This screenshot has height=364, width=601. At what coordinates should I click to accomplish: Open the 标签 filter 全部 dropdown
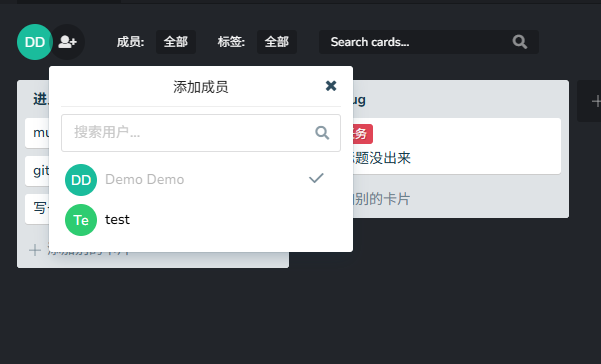pos(277,42)
